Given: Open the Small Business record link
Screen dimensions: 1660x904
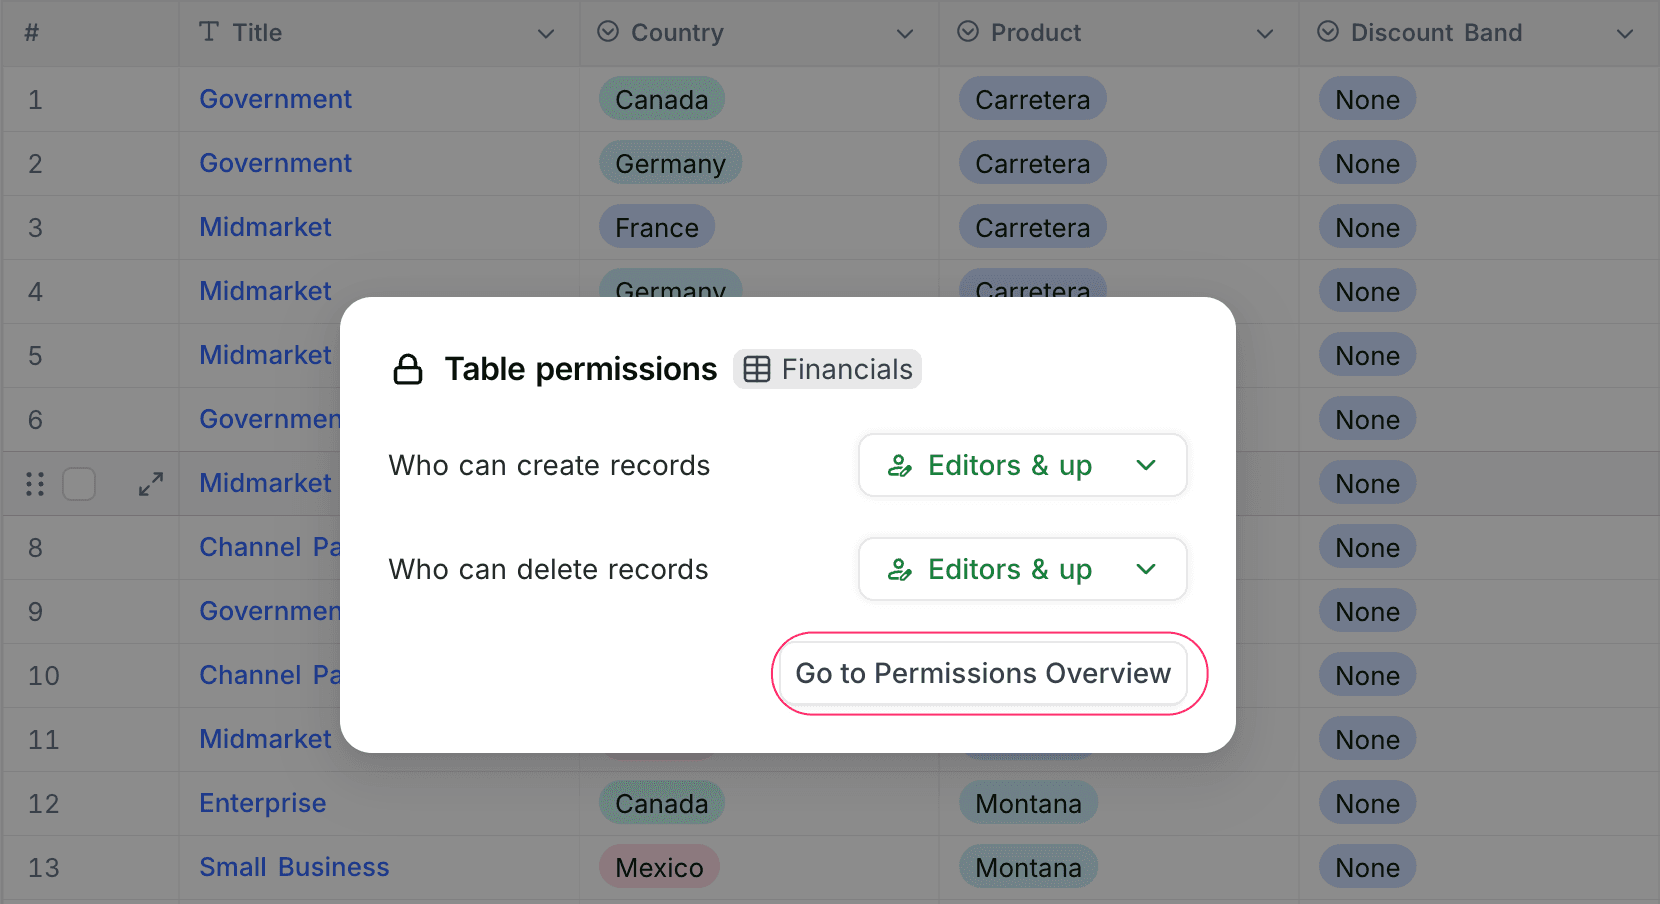Looking at the screenshot, I should [294, 867].
